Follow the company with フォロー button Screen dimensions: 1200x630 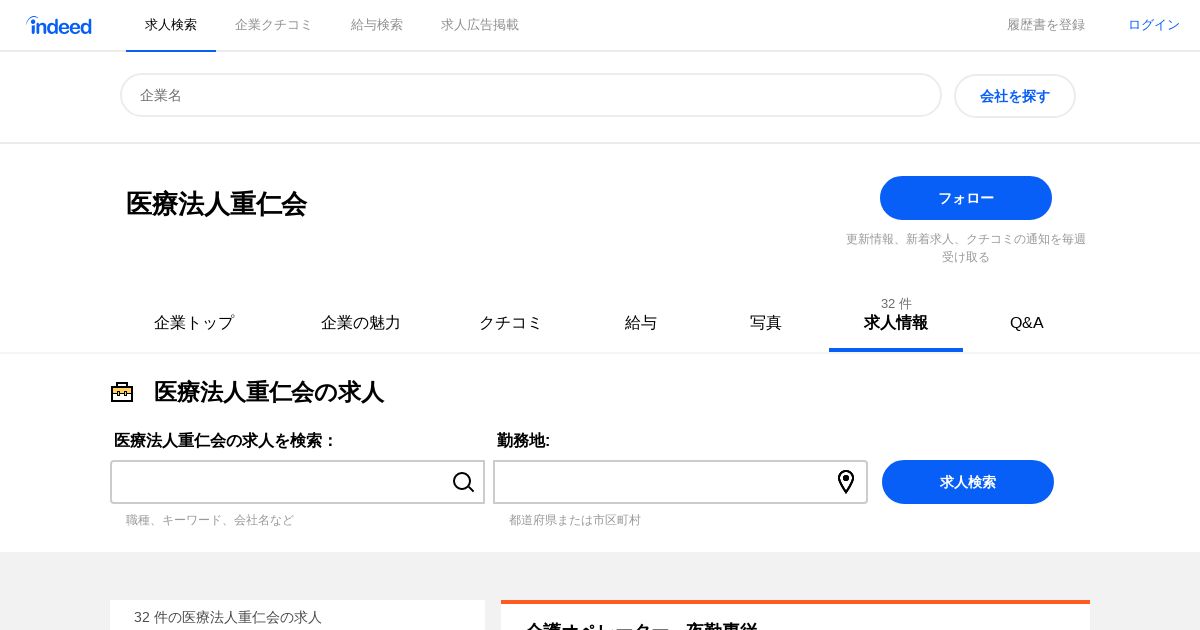tap(966, 198)
